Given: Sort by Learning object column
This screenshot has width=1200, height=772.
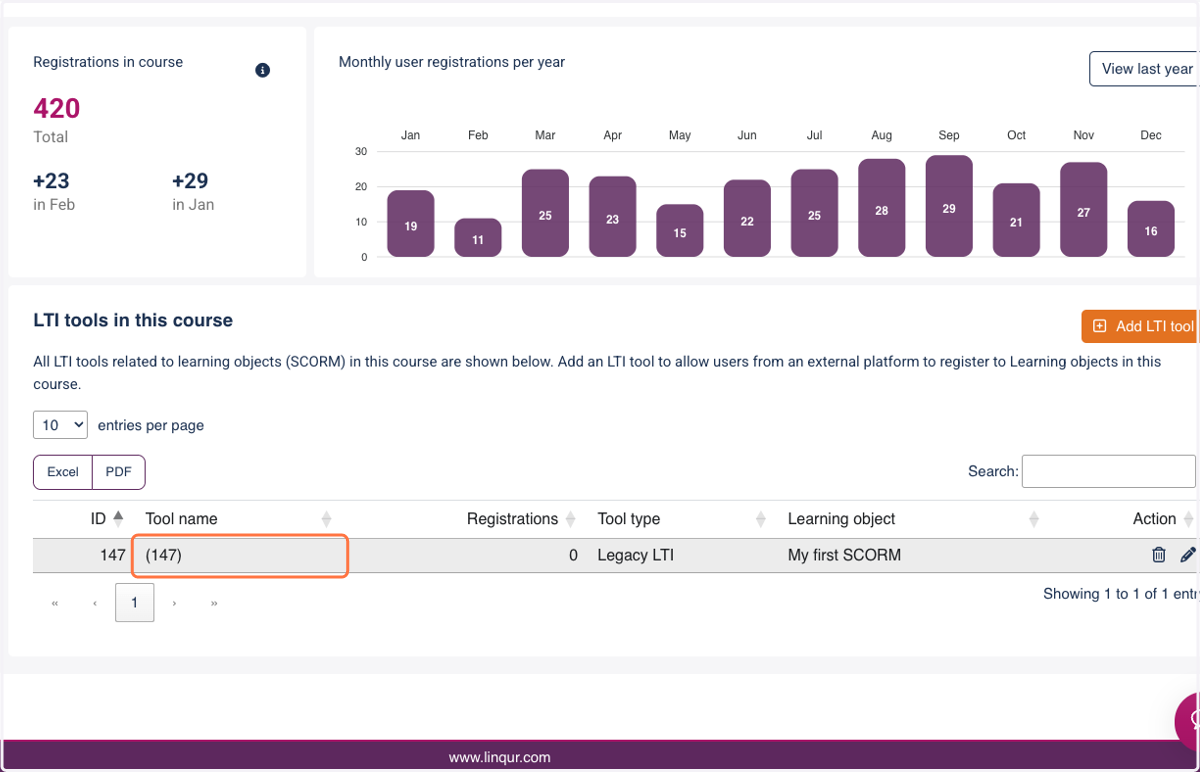Looking at the screenshot, I should (1034, 519).
